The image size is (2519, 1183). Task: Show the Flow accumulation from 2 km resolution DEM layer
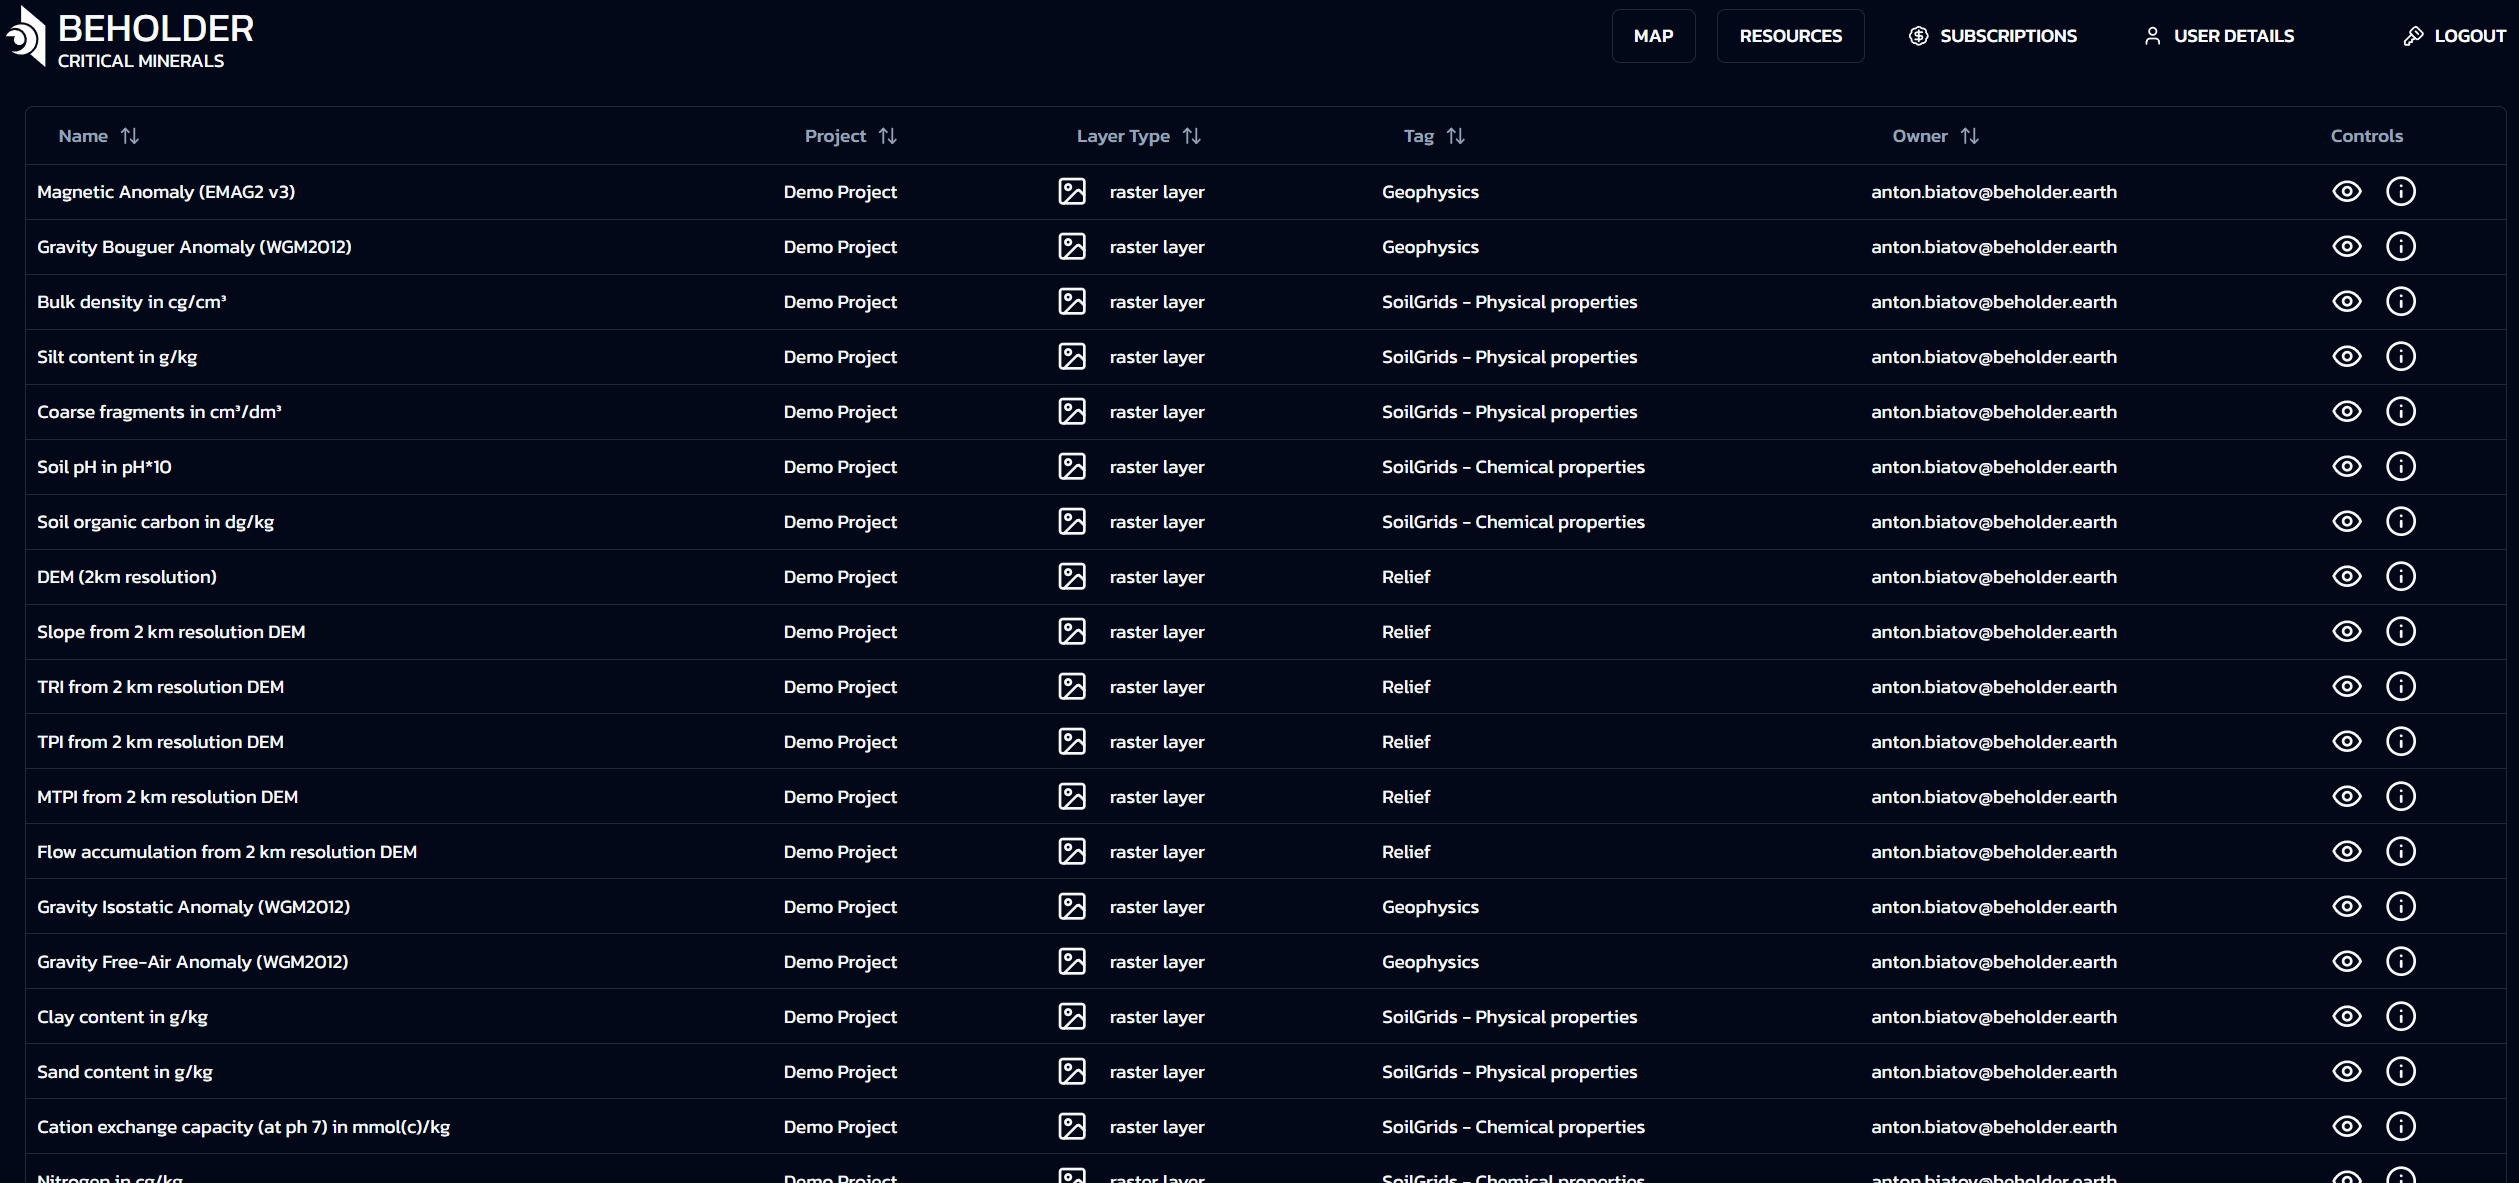[2347, 851]
